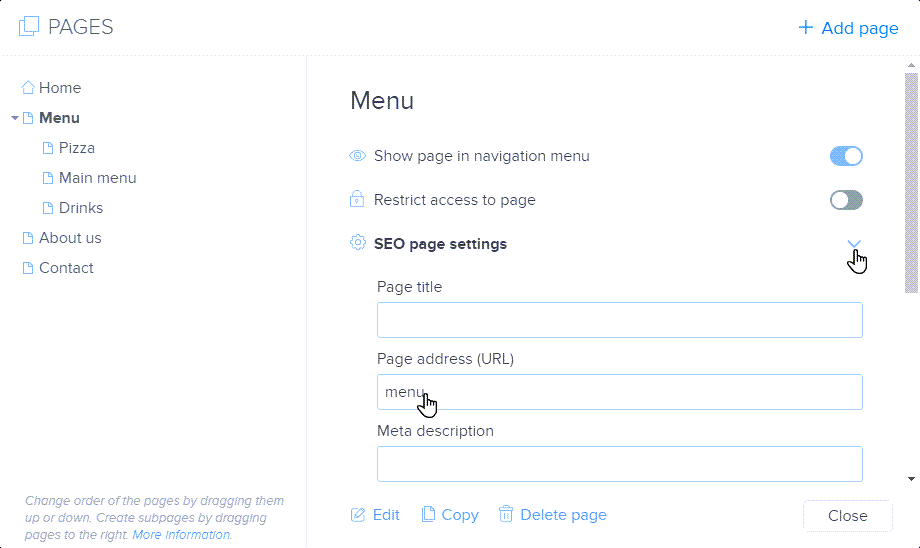The image size is (920, 548).
Task: Click the Add page link text
Action: pos(860,28)
